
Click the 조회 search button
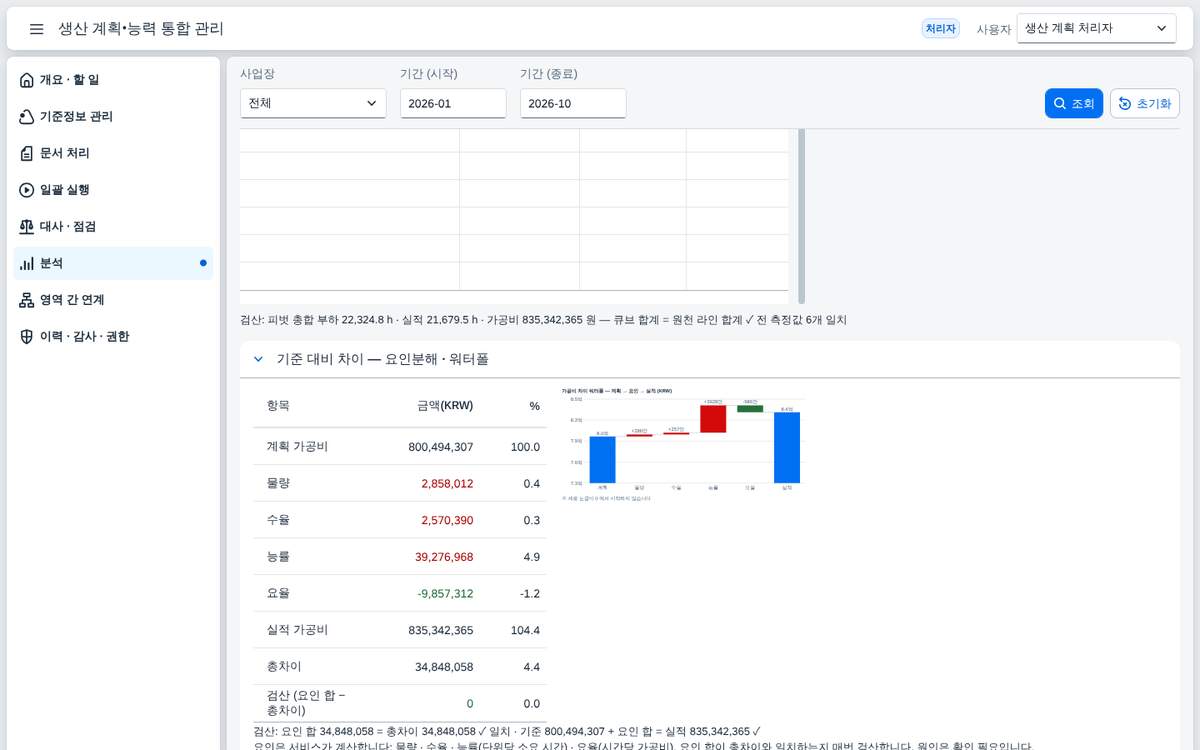1074,104
